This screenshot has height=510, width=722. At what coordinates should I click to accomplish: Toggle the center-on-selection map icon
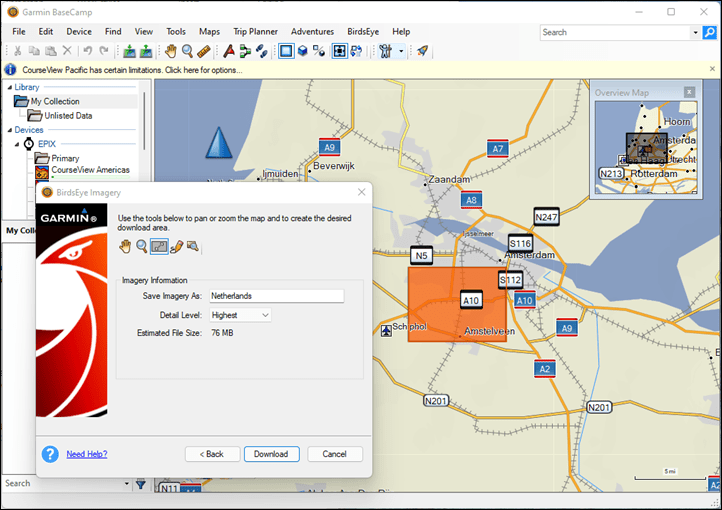339,51
